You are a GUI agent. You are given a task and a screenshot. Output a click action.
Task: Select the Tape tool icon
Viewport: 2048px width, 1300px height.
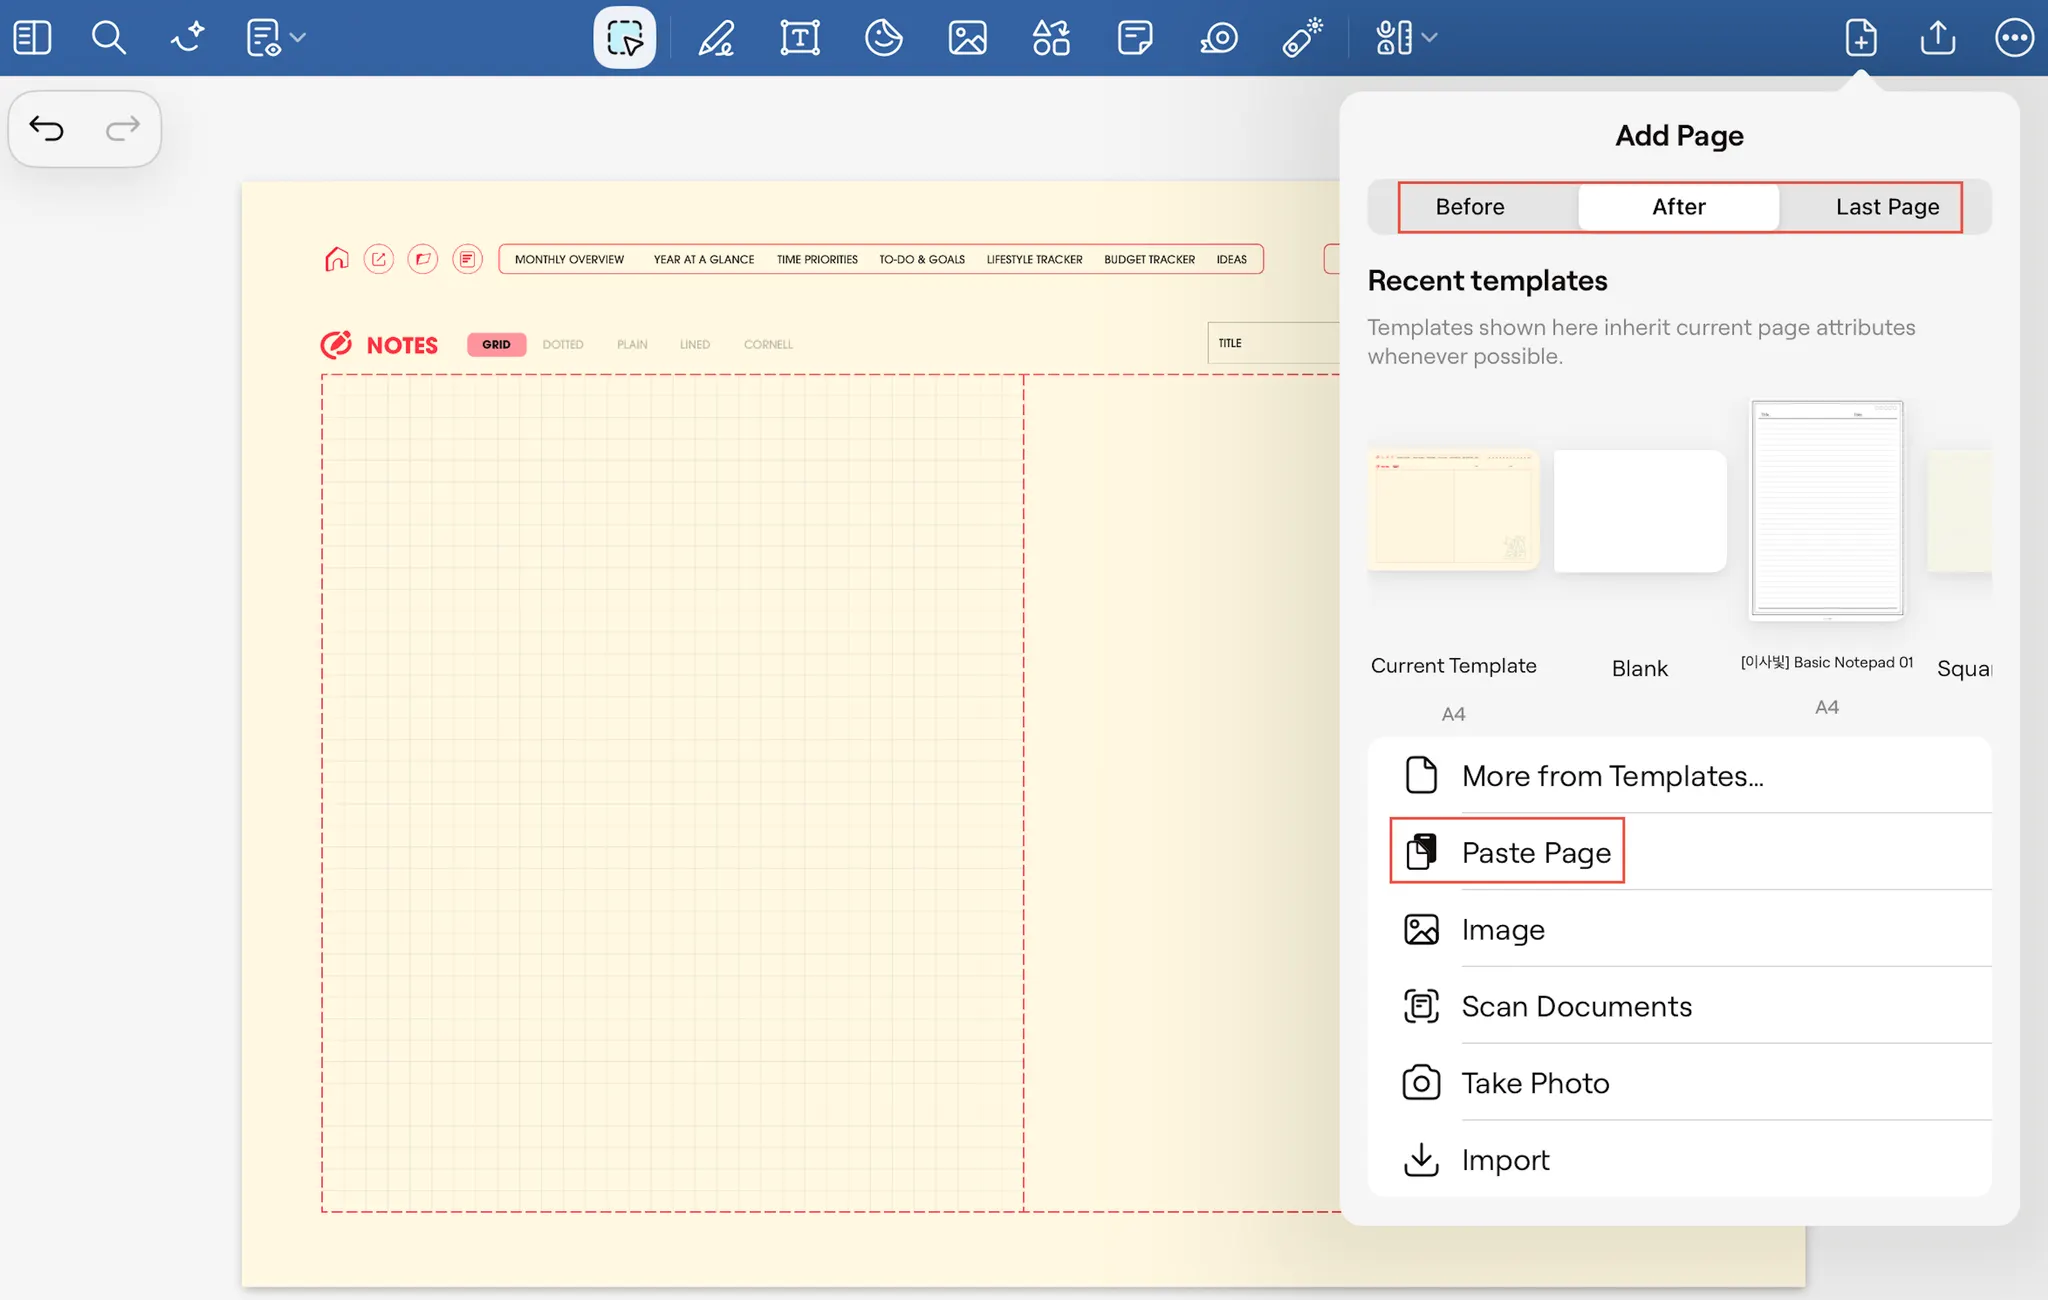point(1219,38)
